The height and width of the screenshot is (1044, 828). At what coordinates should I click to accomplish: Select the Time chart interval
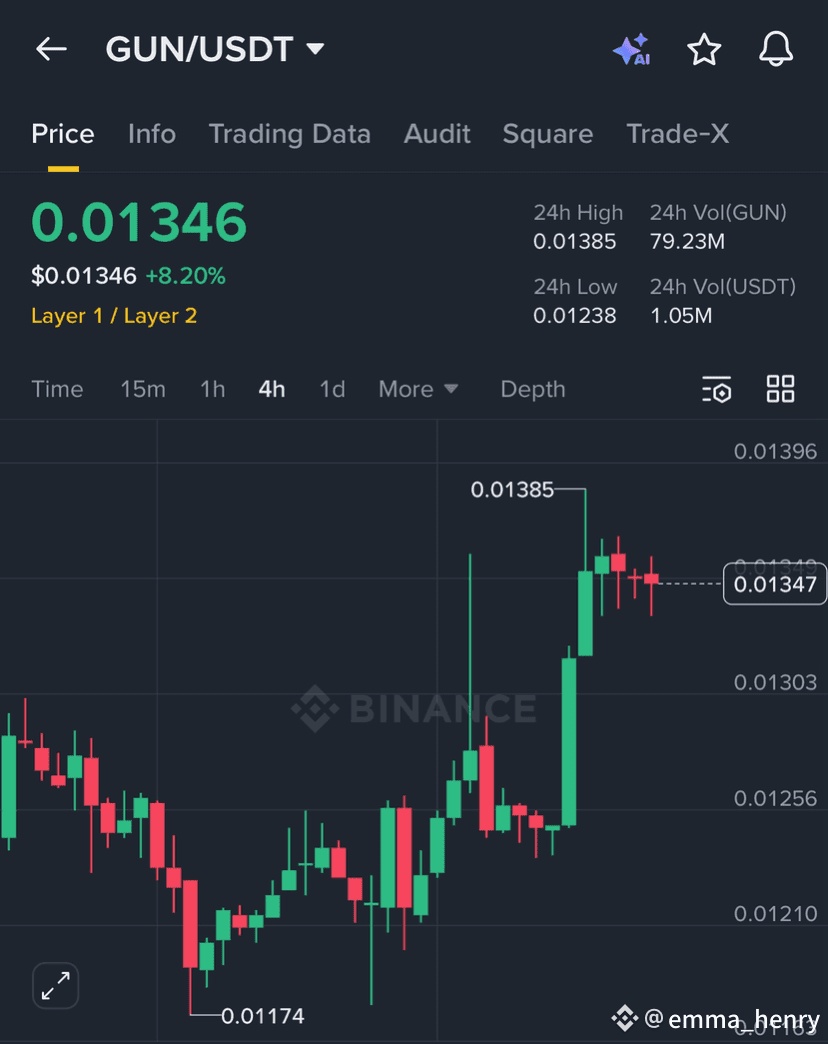pyautogui.click(x=57, y=389)
